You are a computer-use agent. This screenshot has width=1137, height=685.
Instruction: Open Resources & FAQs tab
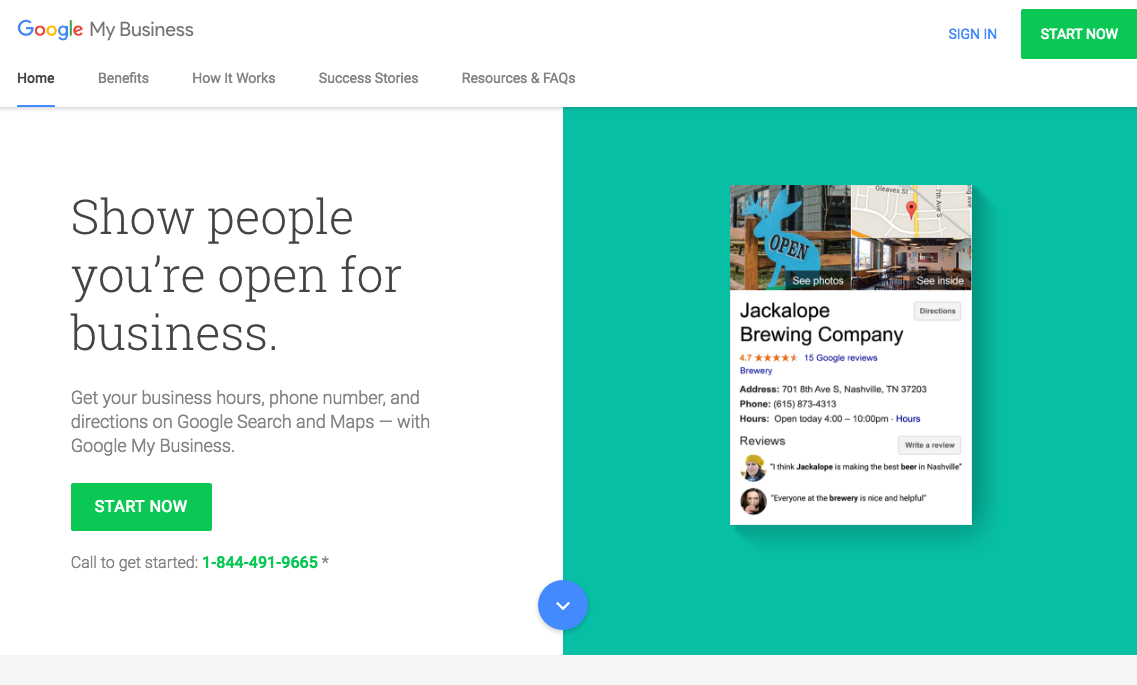[x=518, y=78]
